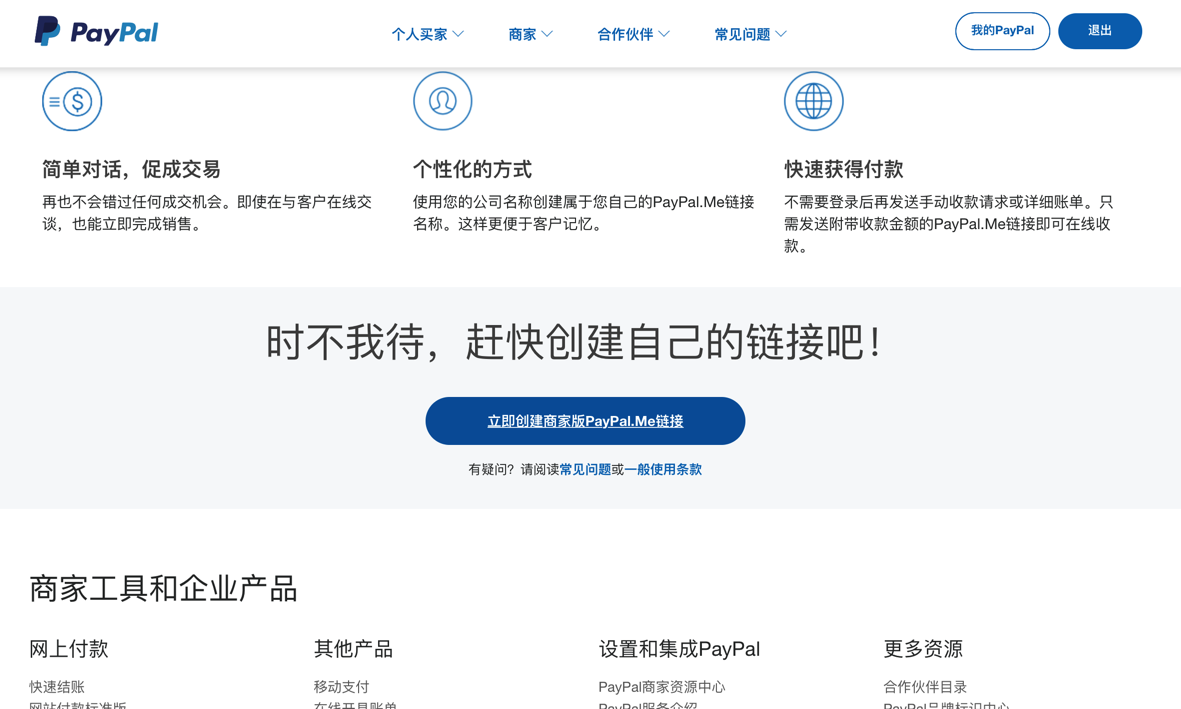Expand the 常见问题 header chevron
The width and height of the screenshot is (1181, 709).
(x=781, y=34)
